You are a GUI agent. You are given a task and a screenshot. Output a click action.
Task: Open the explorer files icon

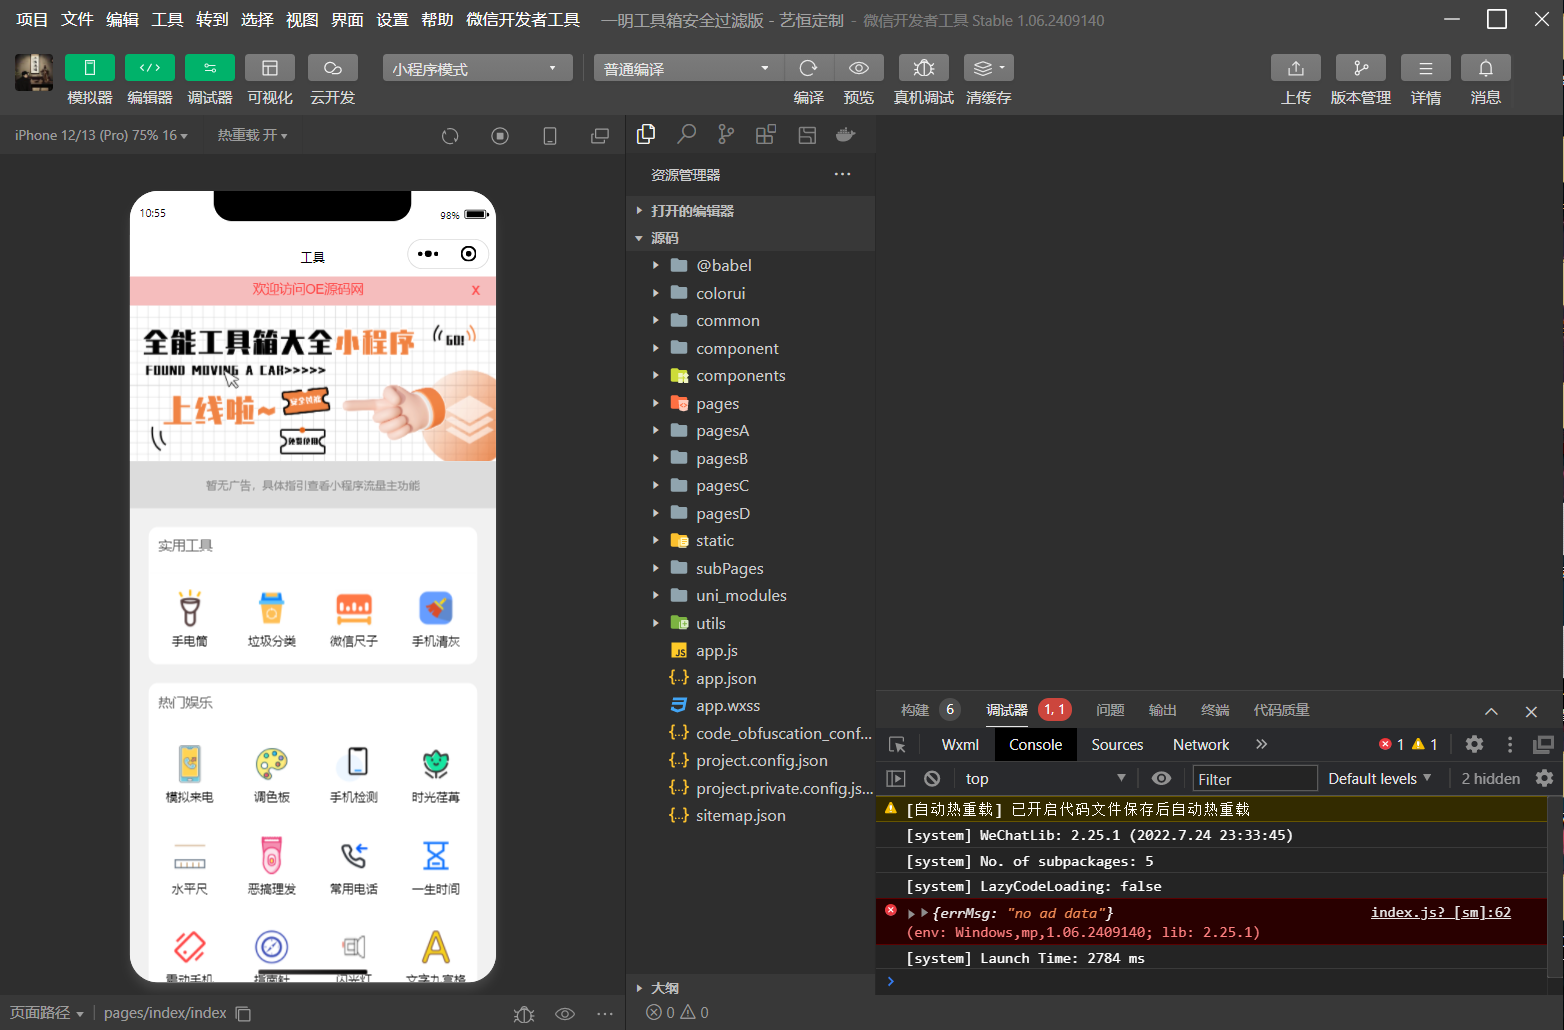(x=646, y=134)
